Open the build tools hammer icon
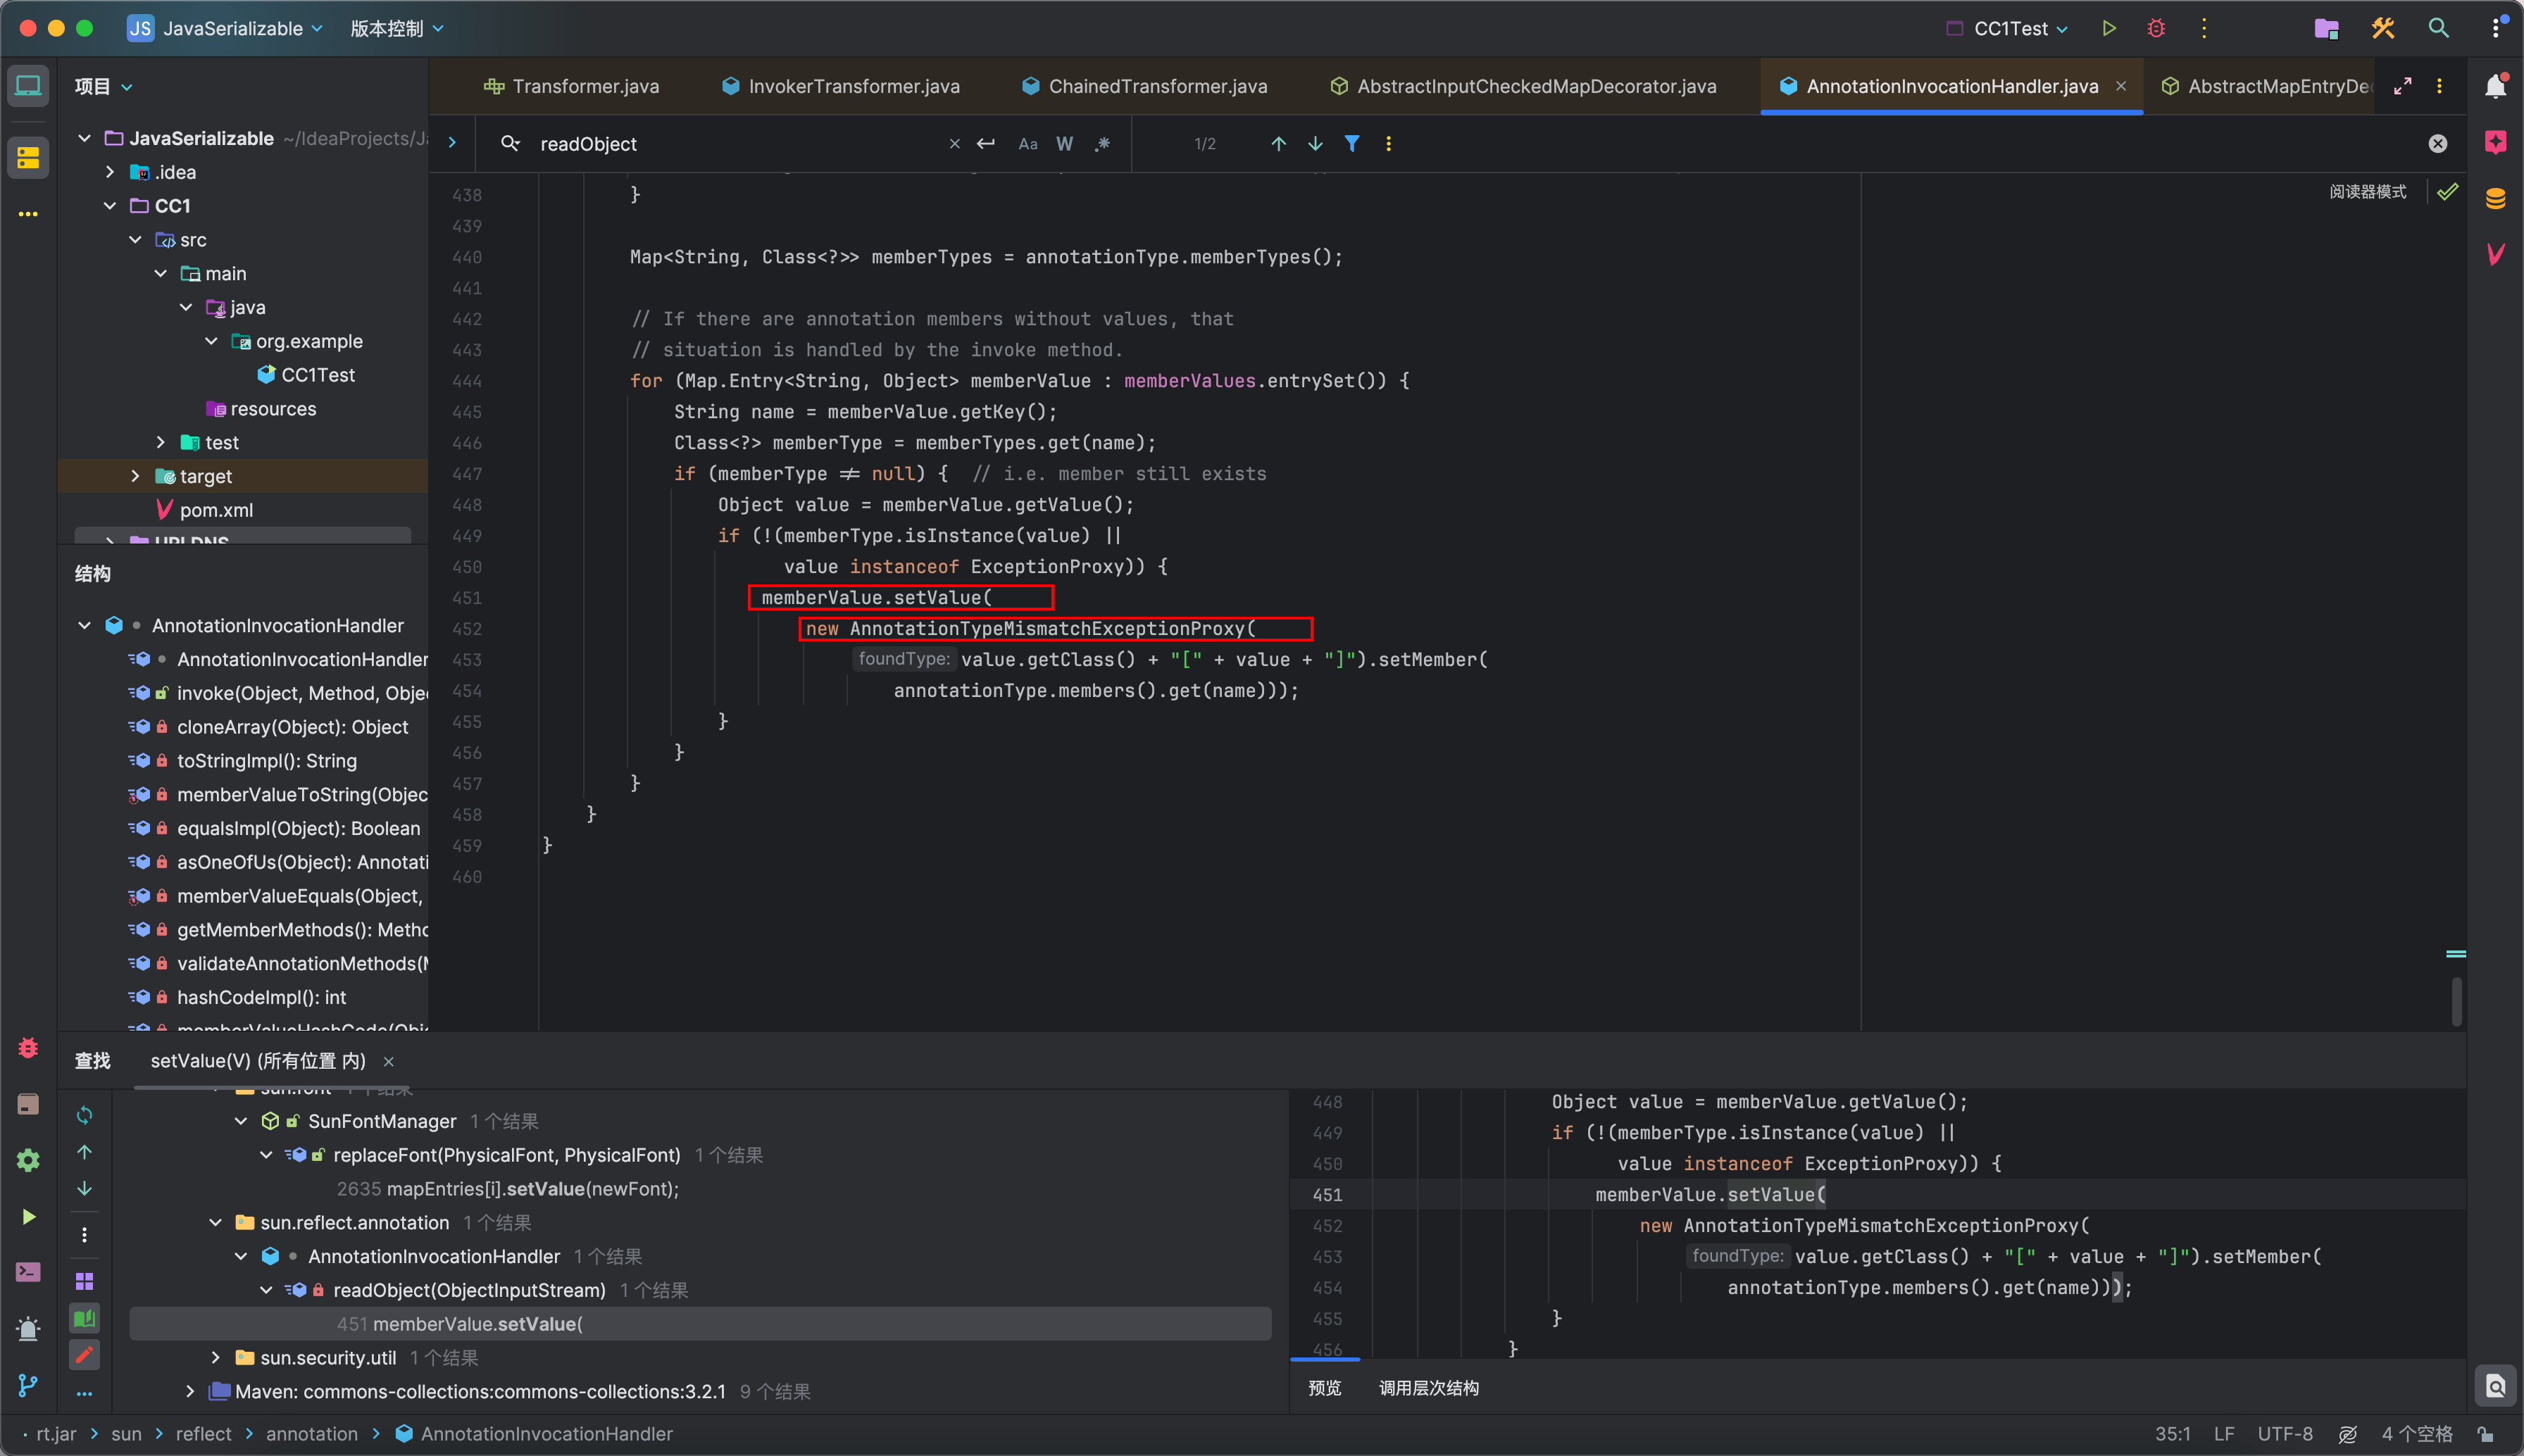 pyautogui.click(x=2383, y=28)
